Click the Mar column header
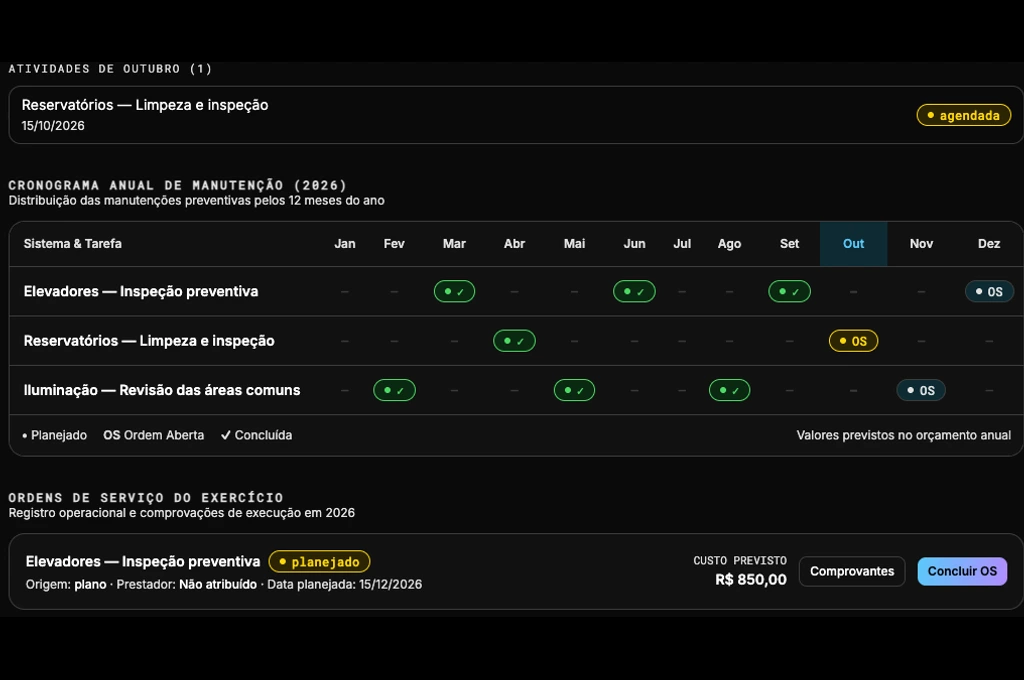This screenshot has height=680, width=1024. (455, 244)
